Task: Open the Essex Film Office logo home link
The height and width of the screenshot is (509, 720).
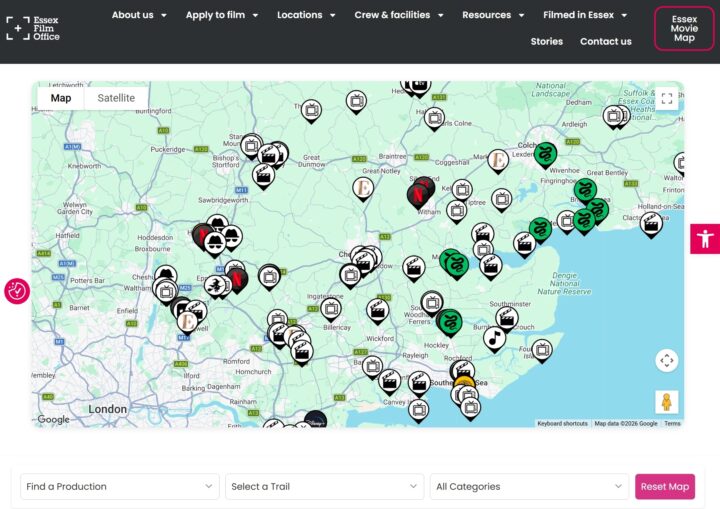Action: point(33,28)
